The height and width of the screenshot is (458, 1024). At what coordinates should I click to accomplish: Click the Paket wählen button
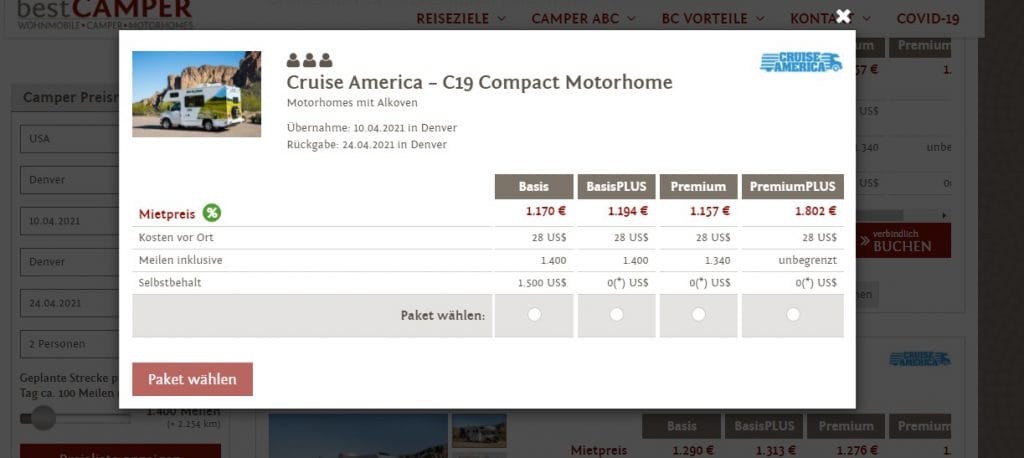point(192,379)
